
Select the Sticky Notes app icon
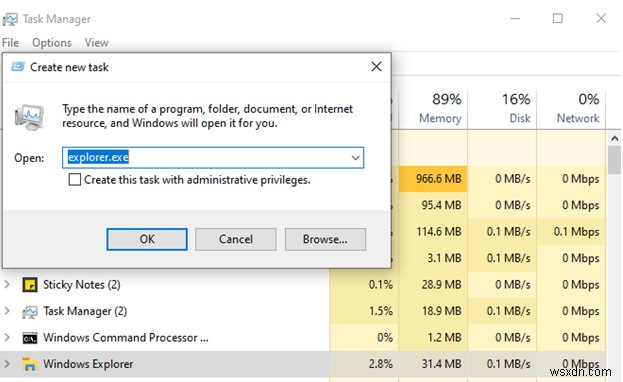coord(30,285)
